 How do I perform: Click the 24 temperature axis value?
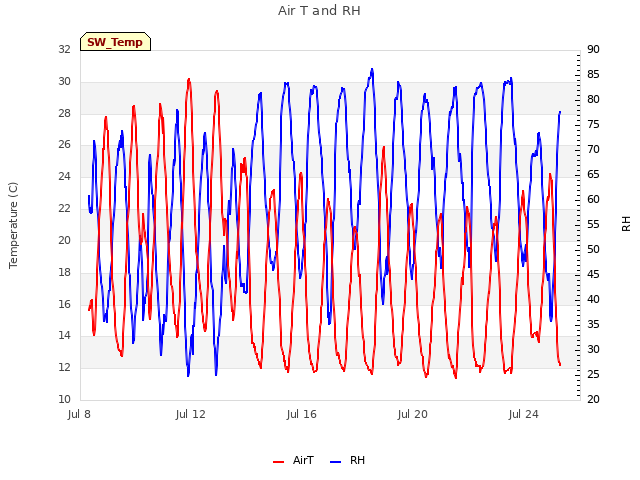(64, 176)
